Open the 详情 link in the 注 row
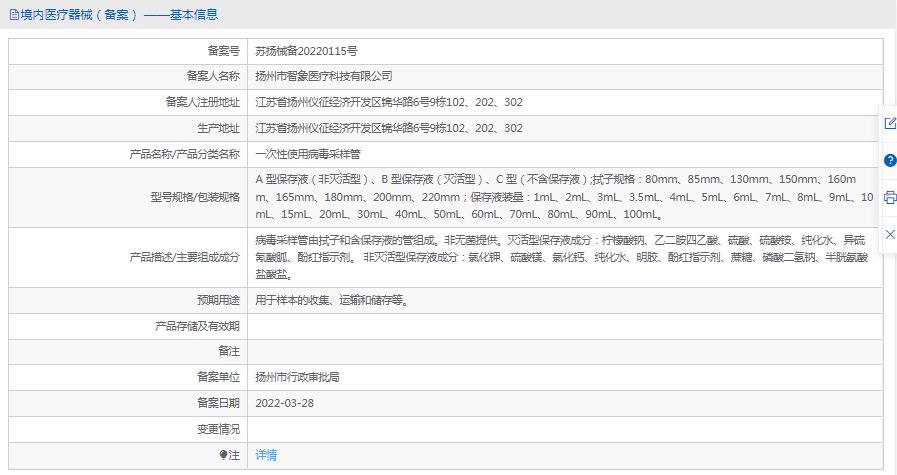This screenshot has width=897, height=475. [266, 455]
